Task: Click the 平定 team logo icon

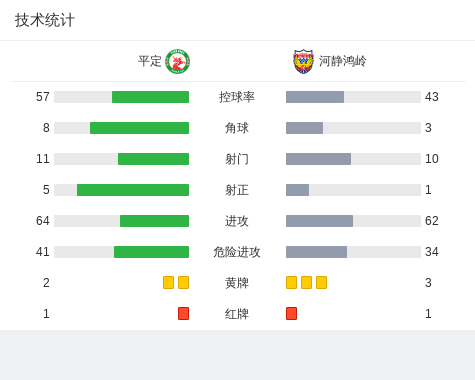Action: pyautogui.click(x=178, y=61)
